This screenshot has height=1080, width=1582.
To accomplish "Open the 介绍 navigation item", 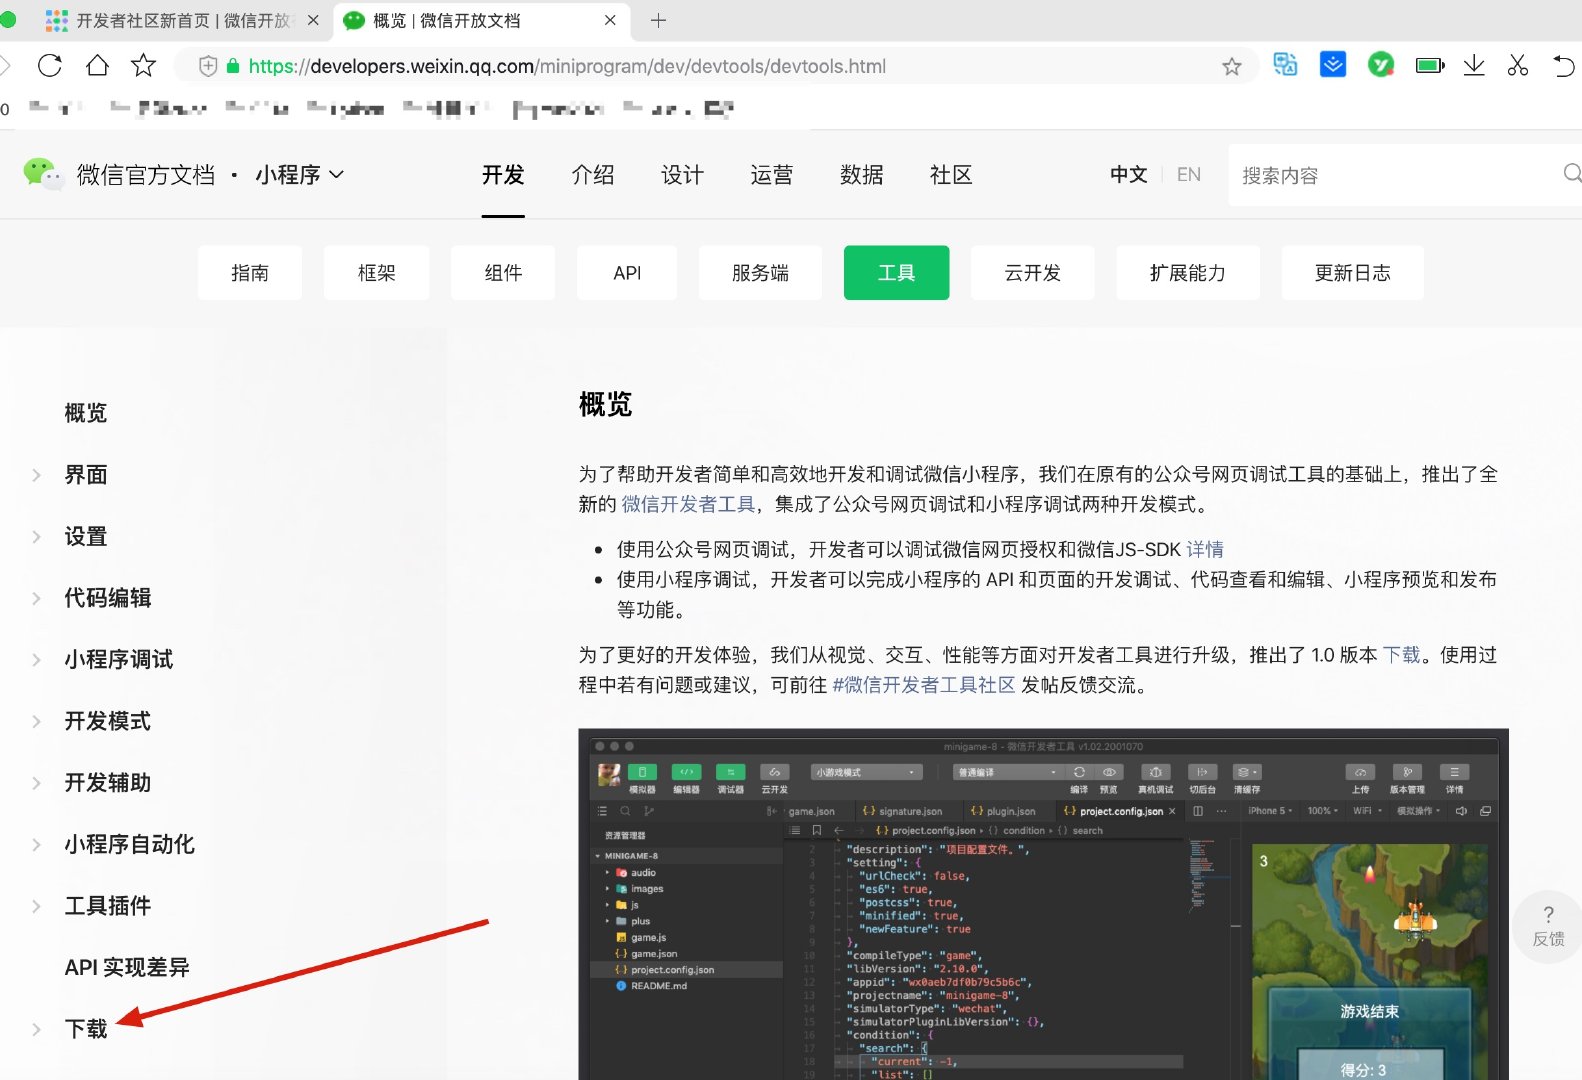I will [593, 175].
